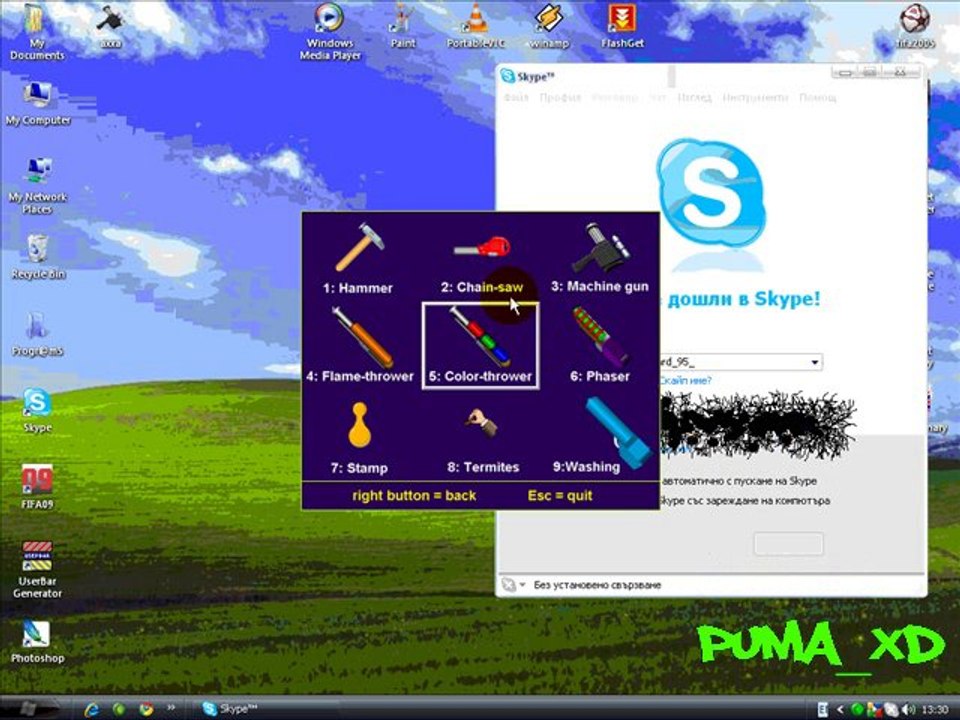Expand the quick launch overflow chevron

[171, 708]
